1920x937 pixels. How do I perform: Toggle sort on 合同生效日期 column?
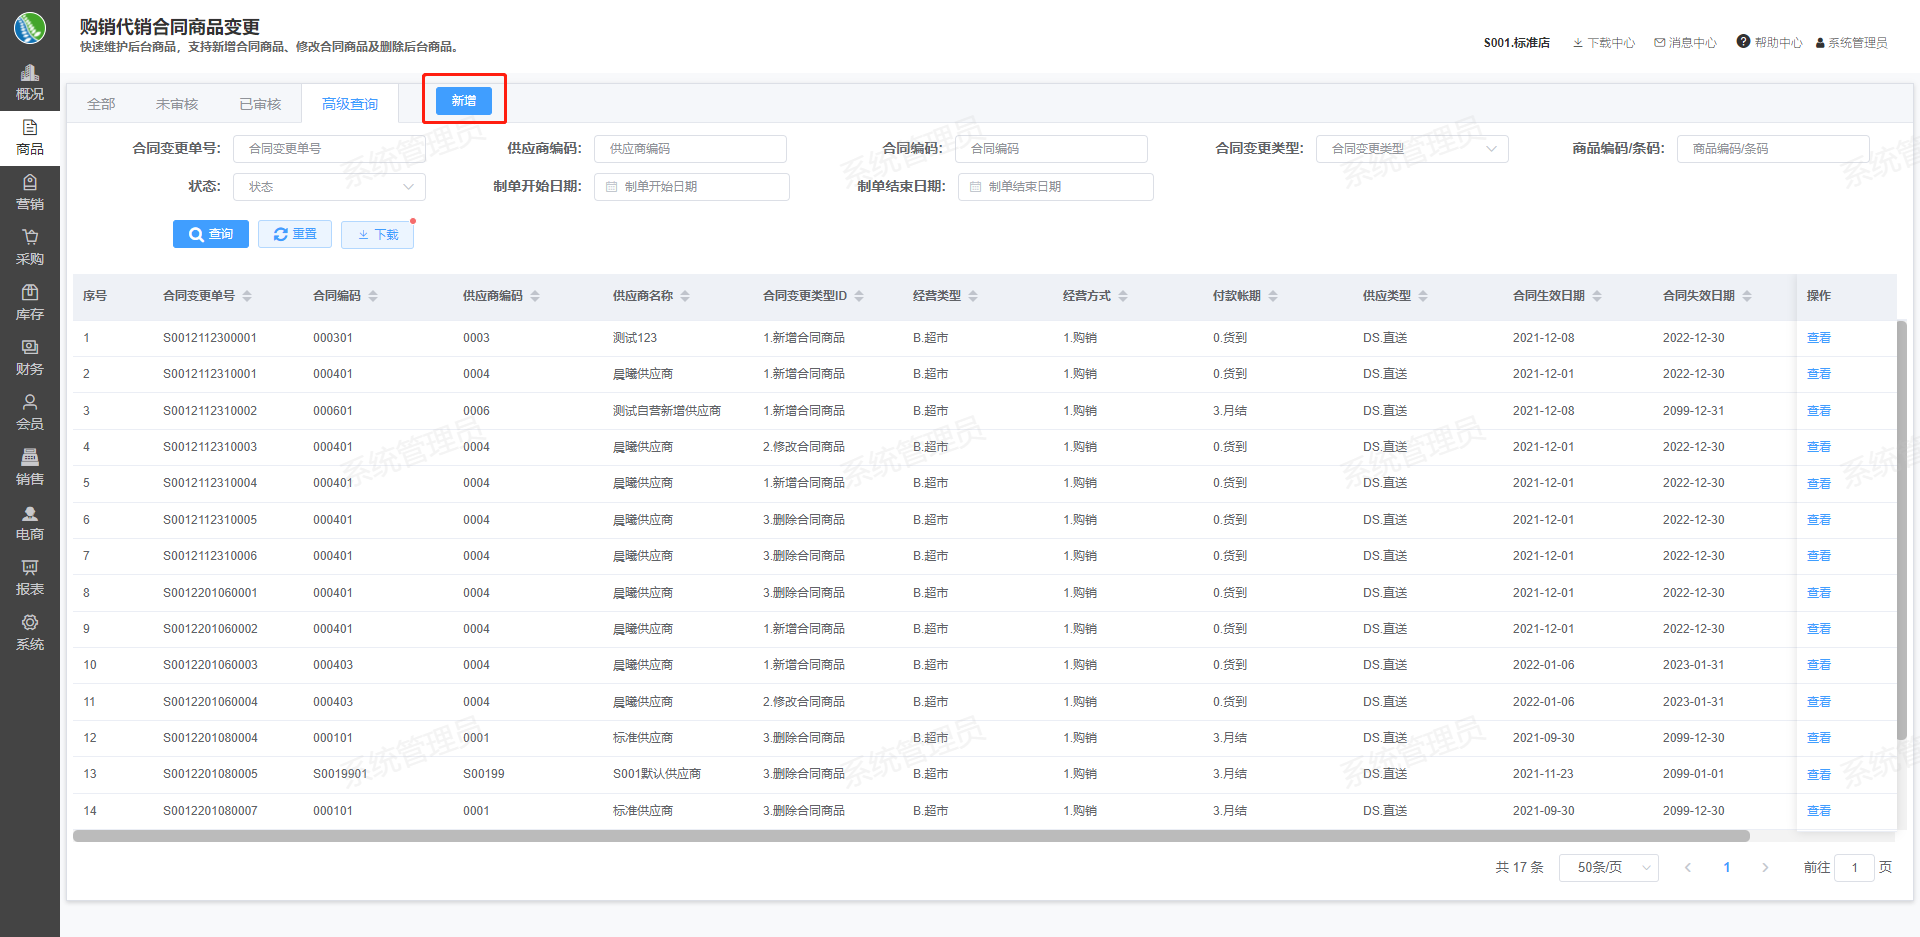(x=1597, y=296)
